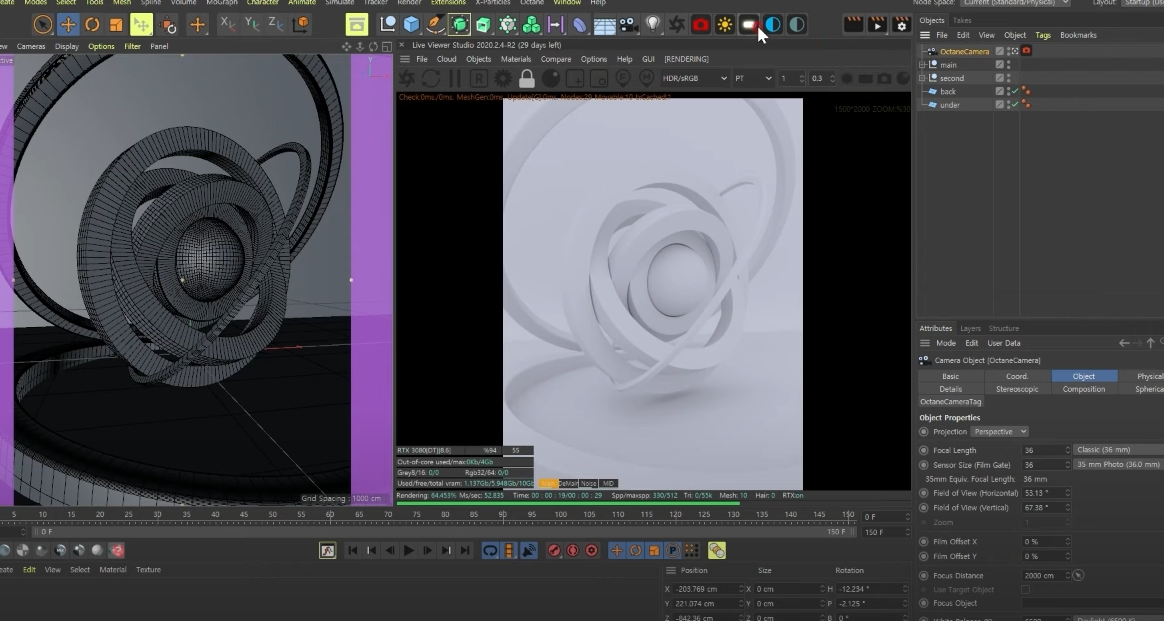The width and height of the screenshot is (1164, 621).
Task: Toggle the Z-axis lock icon
Action: 275,24
